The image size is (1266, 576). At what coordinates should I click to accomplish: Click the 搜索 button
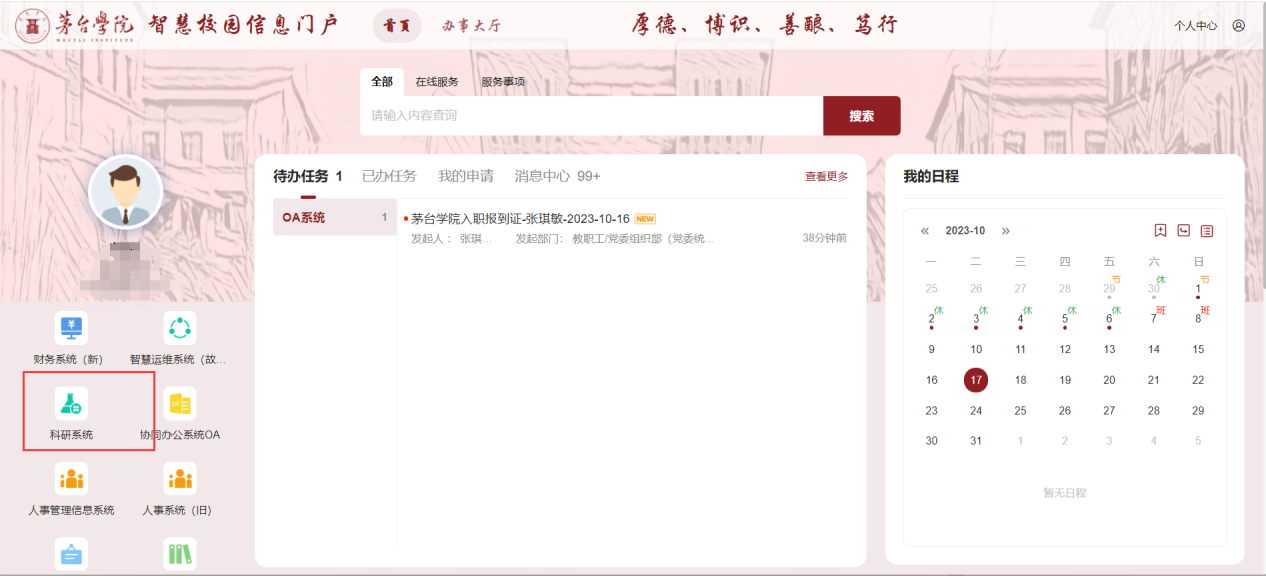(x=861, y=116)
